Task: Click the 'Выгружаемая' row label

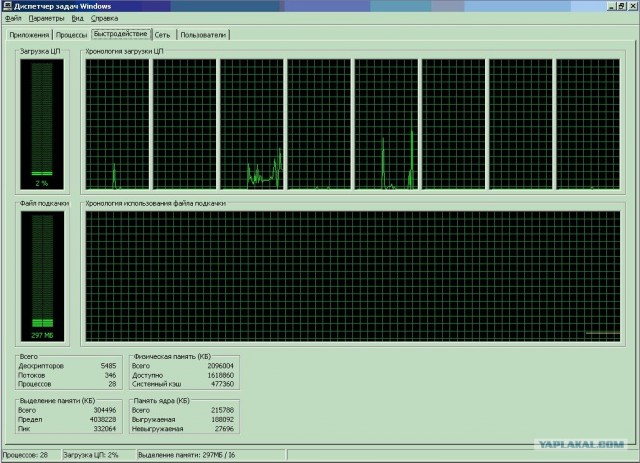Action: click(153, 419)
